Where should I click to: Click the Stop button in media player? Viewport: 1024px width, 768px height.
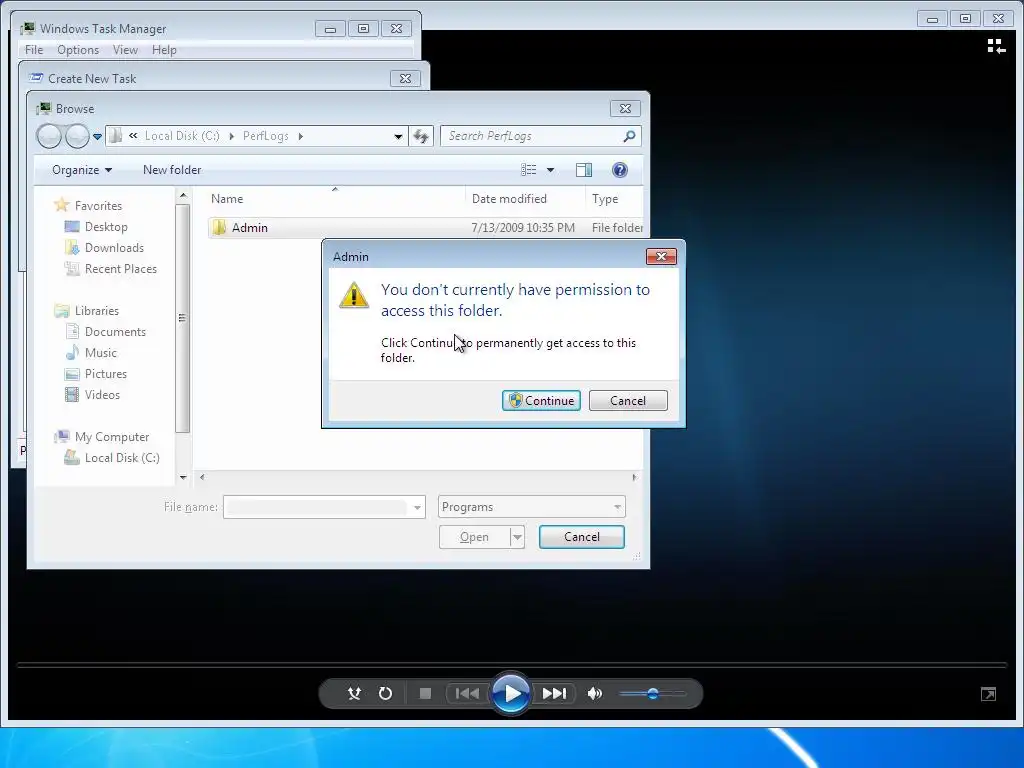tap(425, 693)
